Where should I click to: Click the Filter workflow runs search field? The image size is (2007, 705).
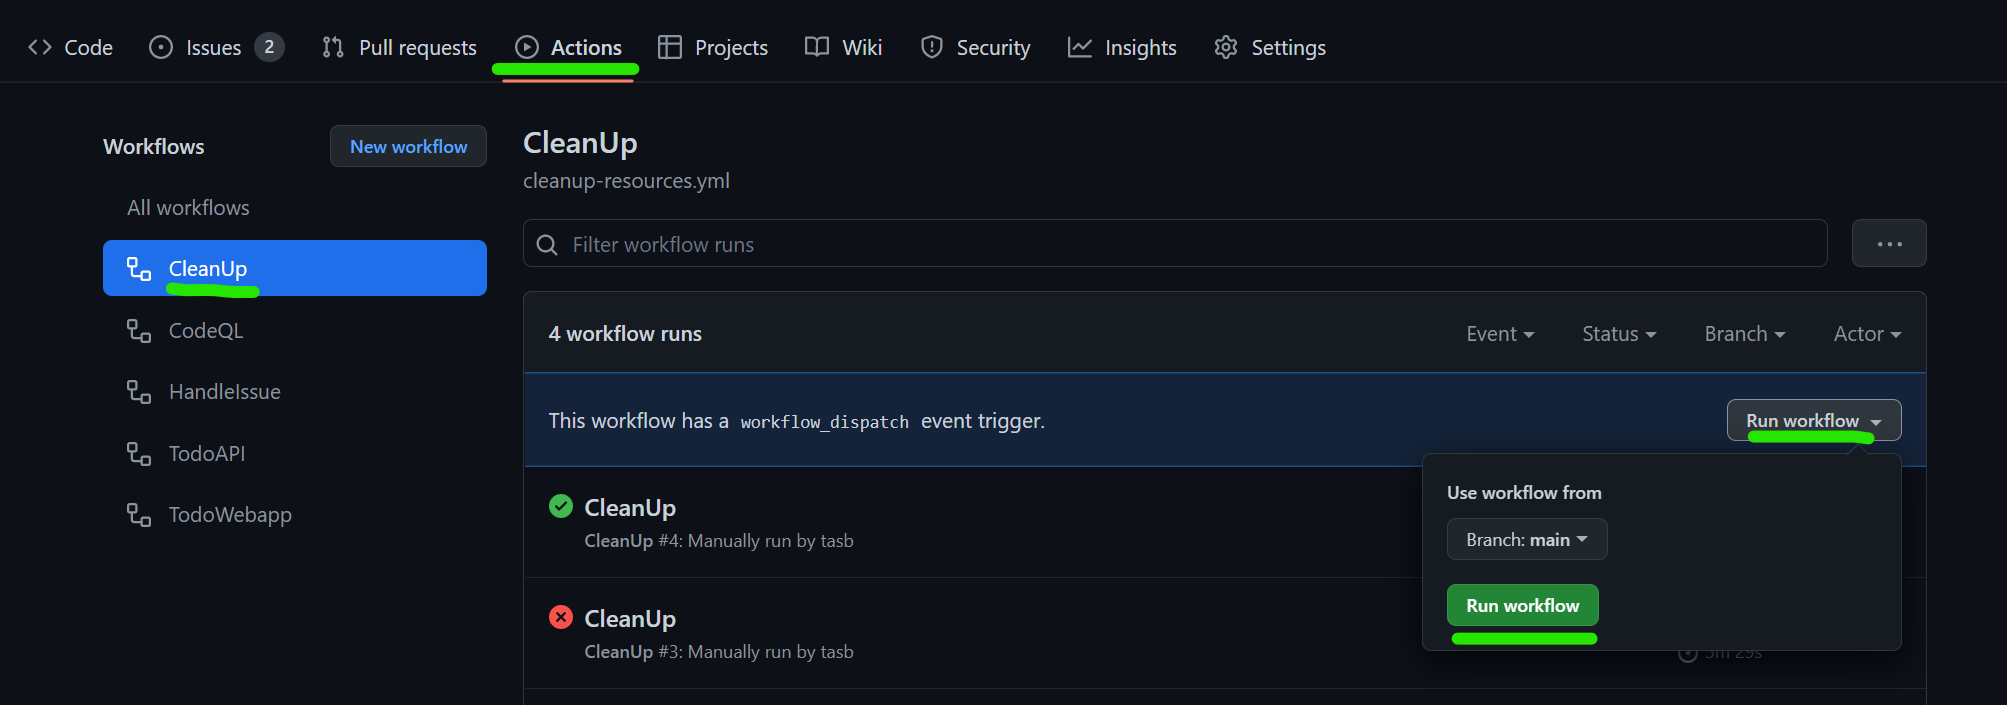pyautogui.click(x=1175, y=244)
